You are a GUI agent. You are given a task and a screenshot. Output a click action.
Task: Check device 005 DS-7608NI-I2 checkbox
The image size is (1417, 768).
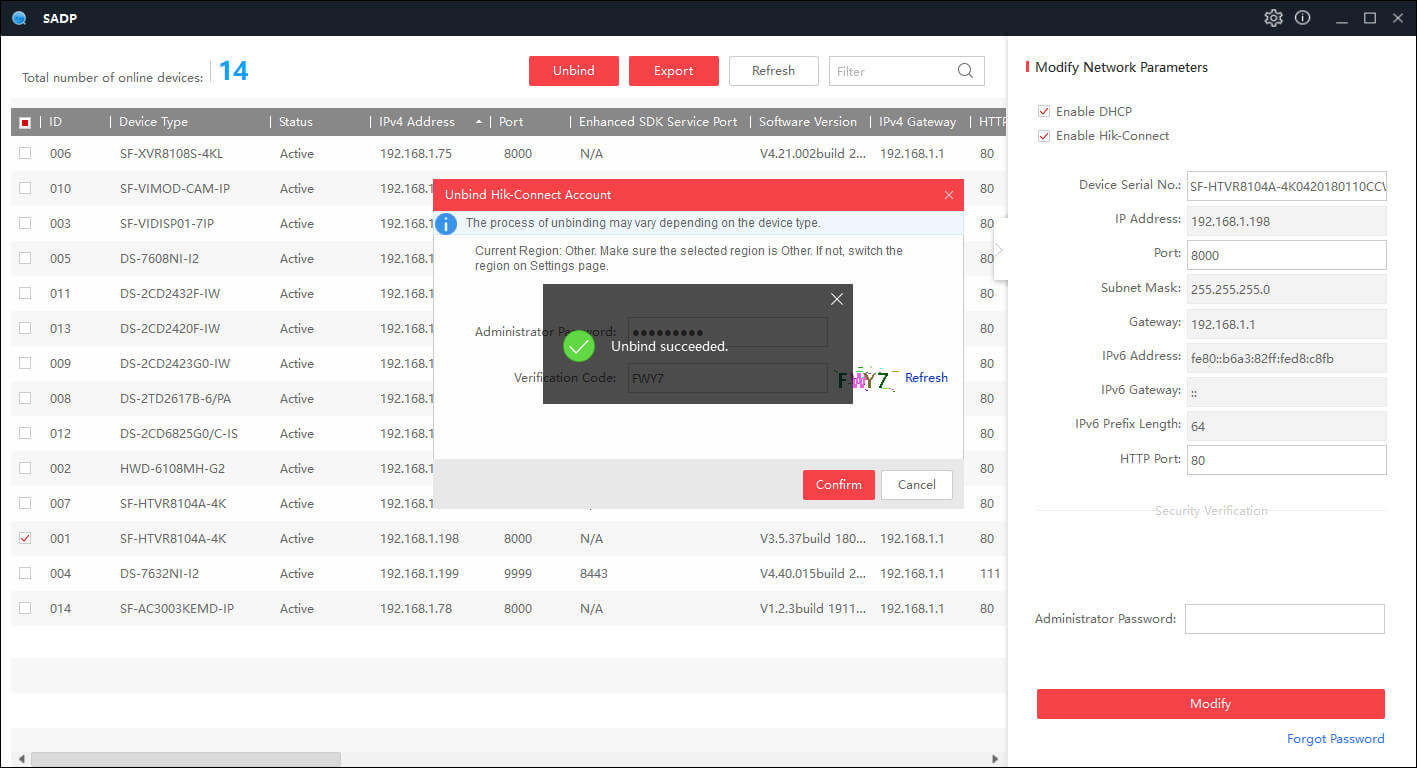(25, 258)
